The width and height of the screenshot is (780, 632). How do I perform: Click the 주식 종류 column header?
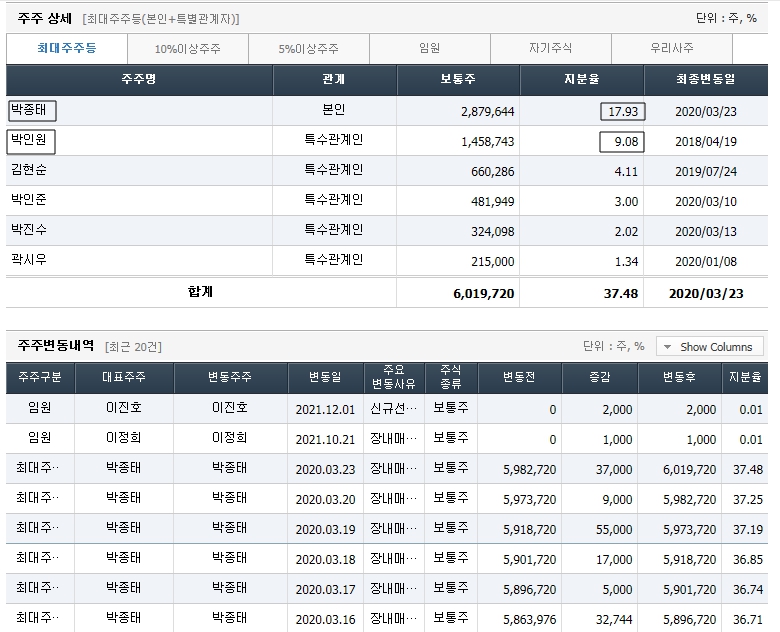click(x=451, y=378)
